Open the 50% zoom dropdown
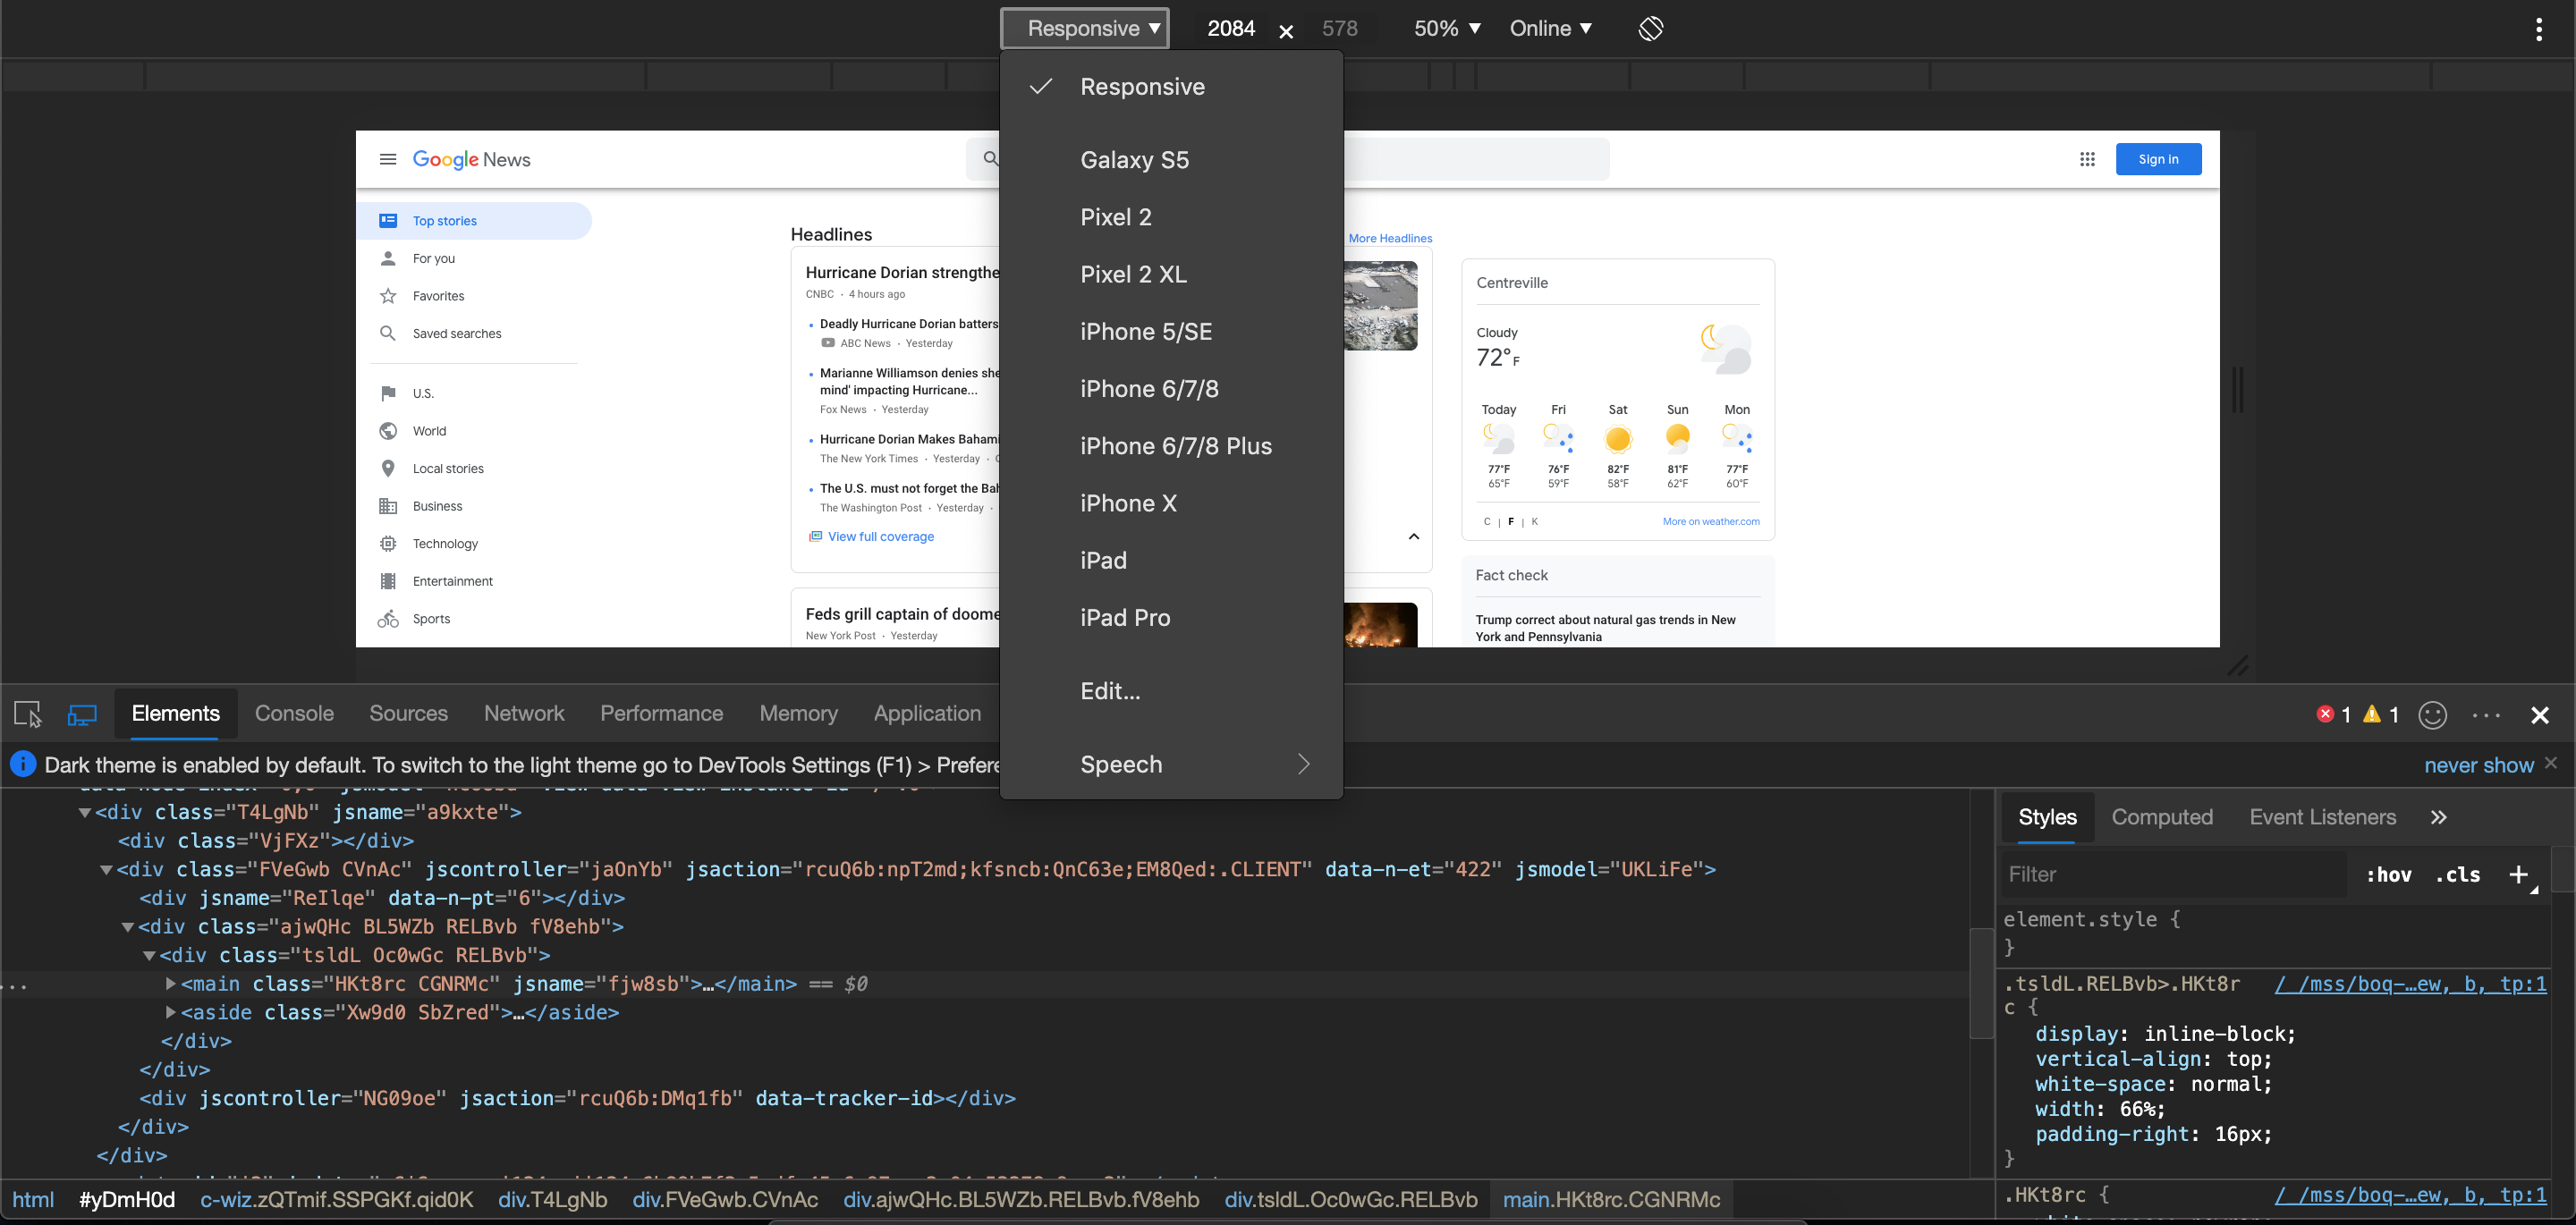 (1447, 28)
